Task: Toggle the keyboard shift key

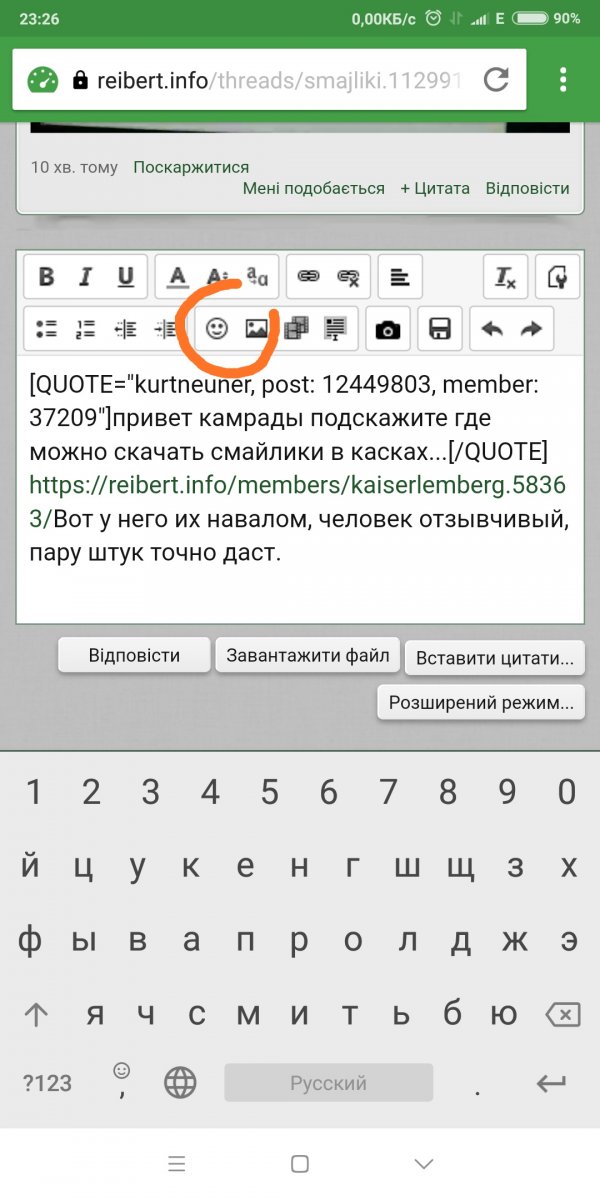Action: coord(37,1016)
